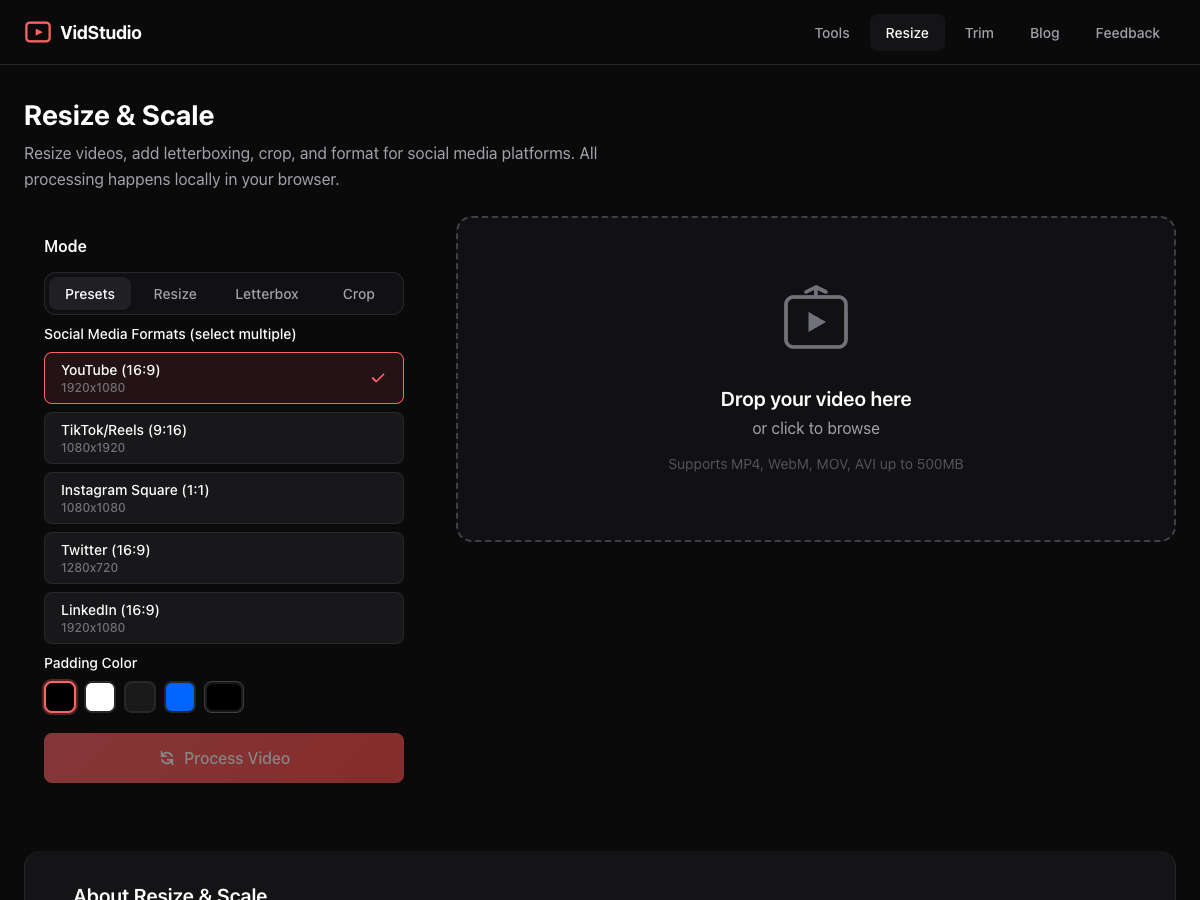The image size is (1200, 900).
Task: Click the Process Video button
Action: [223, 757]
